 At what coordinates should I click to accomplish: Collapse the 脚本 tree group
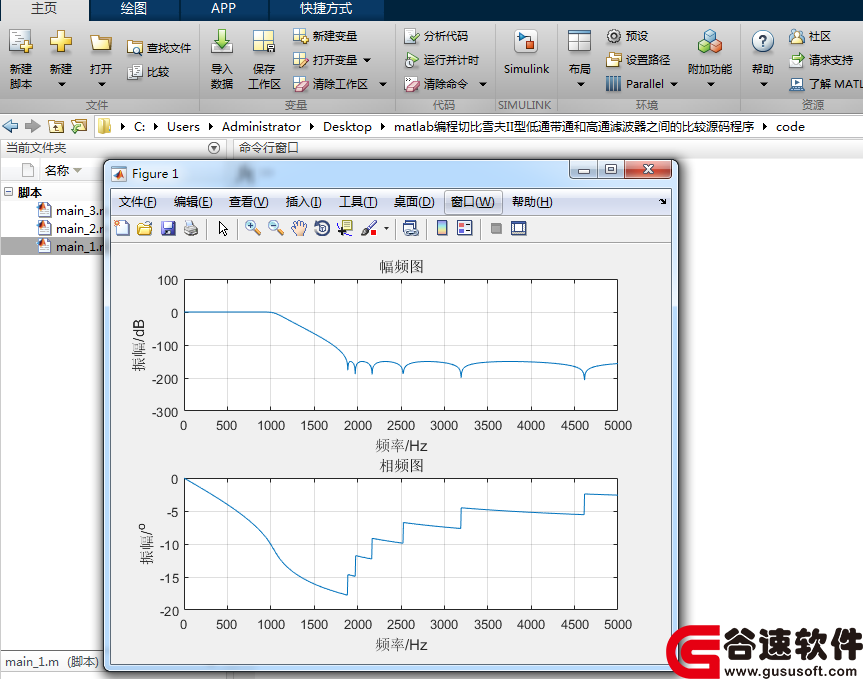(8, 191)
